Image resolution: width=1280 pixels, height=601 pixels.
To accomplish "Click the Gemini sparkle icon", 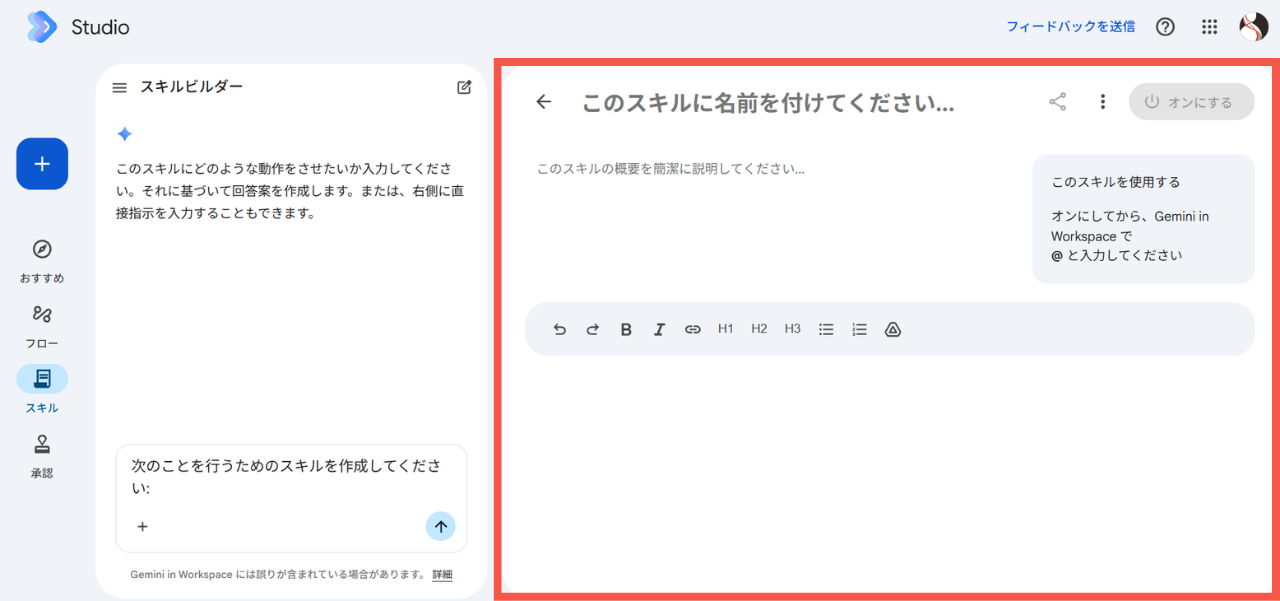I will pyautogui.click(x=124, y=134).
